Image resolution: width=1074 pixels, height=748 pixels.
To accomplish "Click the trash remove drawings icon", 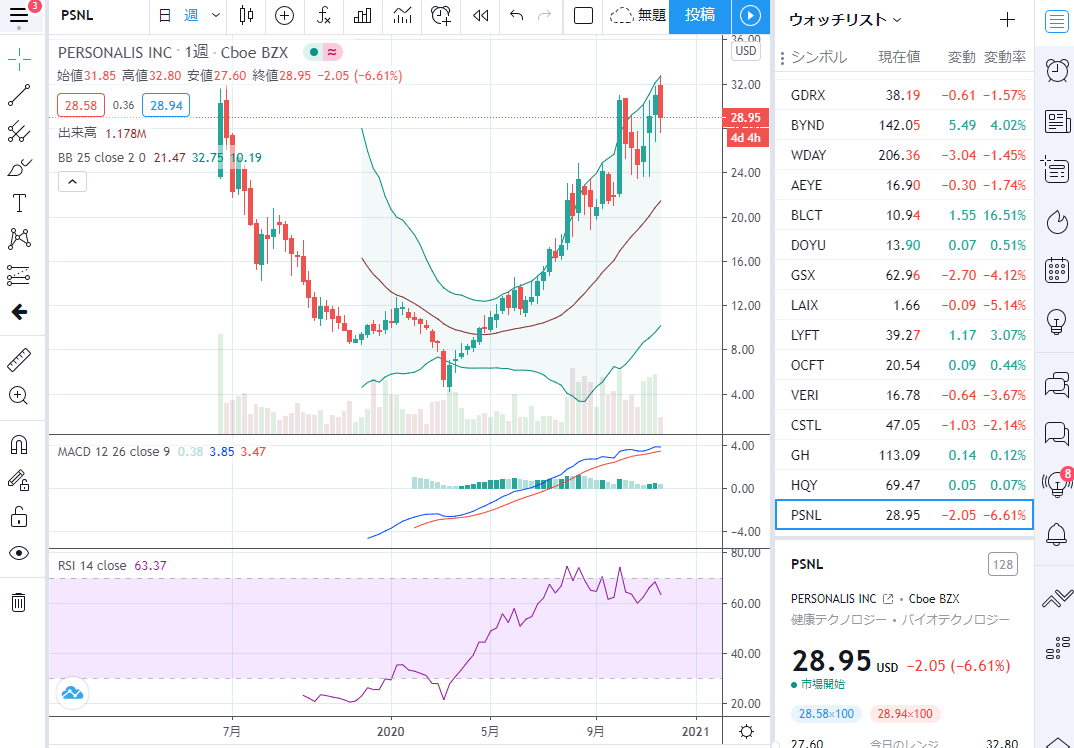I will [19, 602].
